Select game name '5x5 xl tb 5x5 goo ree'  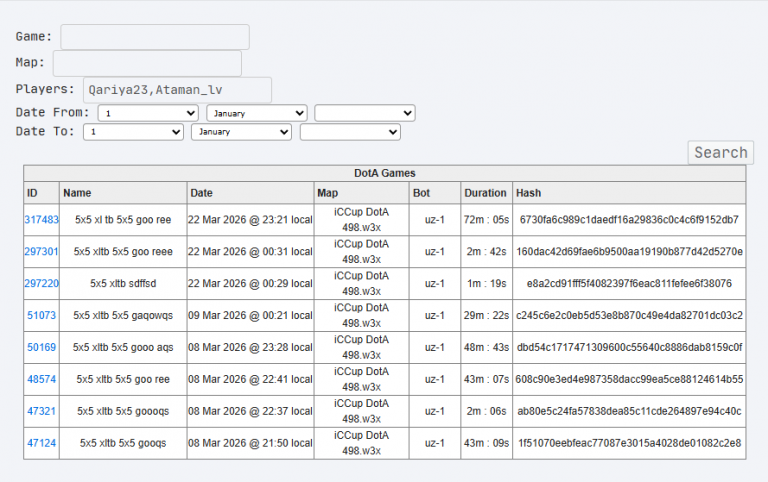click(x=123, y=220)
